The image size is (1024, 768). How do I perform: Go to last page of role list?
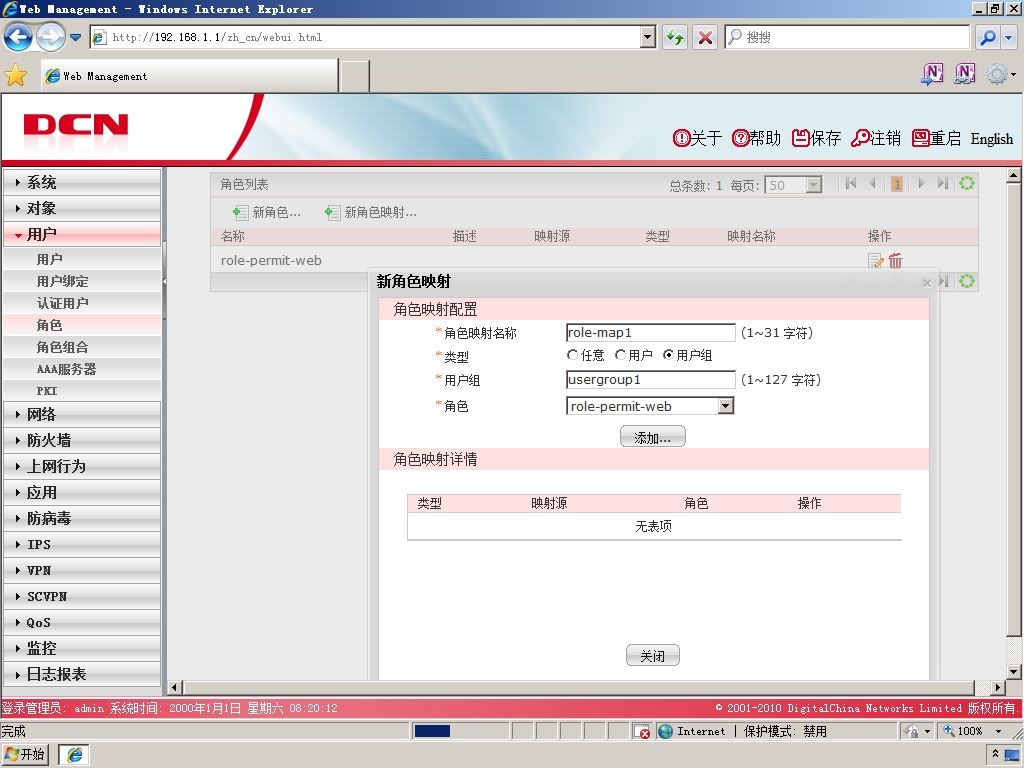pyautogui.click(x=942, y=184)
